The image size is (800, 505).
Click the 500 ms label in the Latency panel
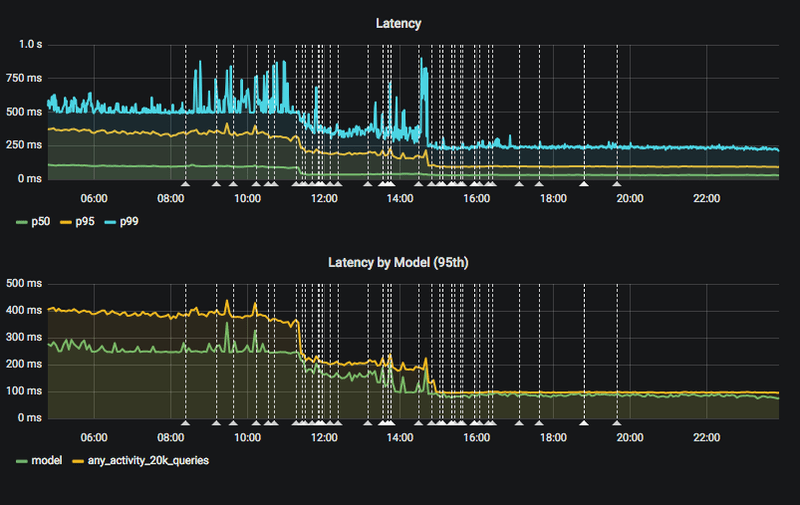pos(24,112)
